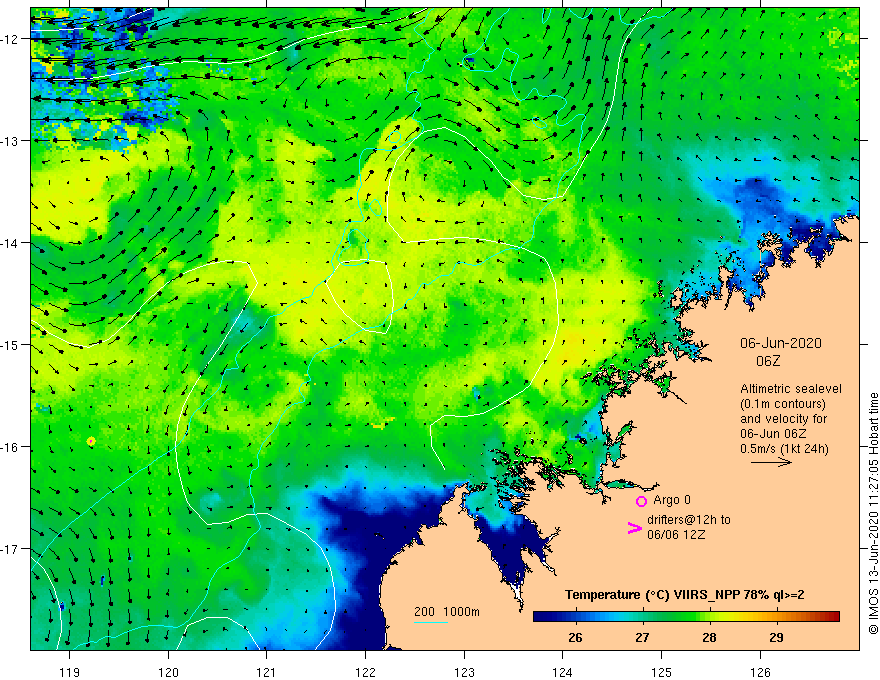
Task: Click the 0.5m/s velocity scale arrow
Action: [771, 462]
